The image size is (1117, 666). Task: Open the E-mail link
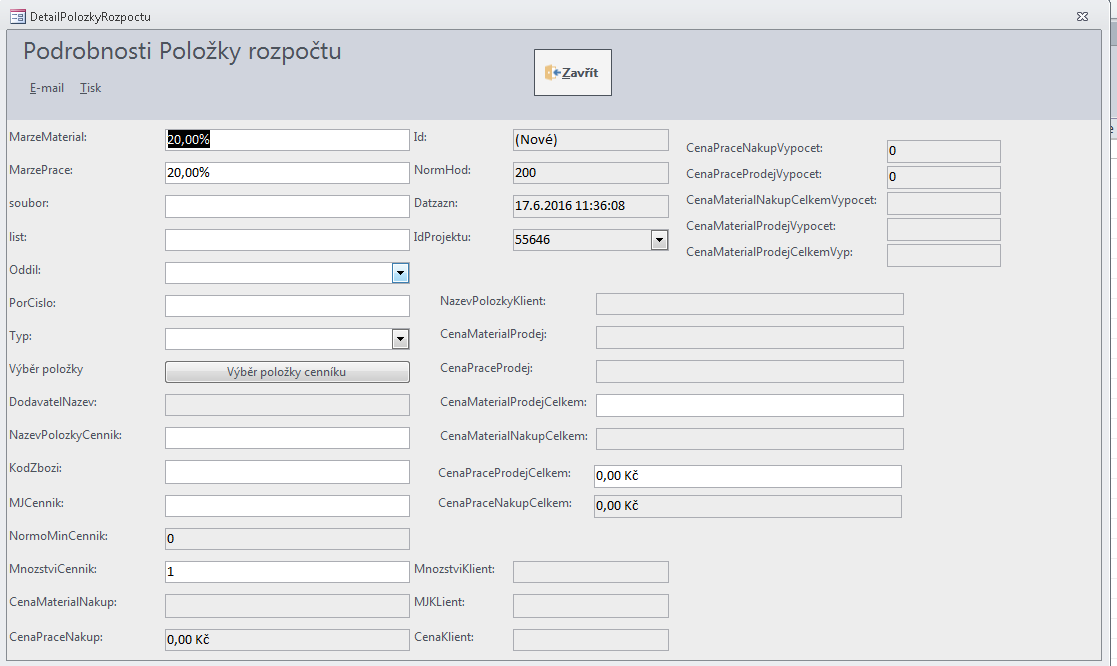pos(47,88)
